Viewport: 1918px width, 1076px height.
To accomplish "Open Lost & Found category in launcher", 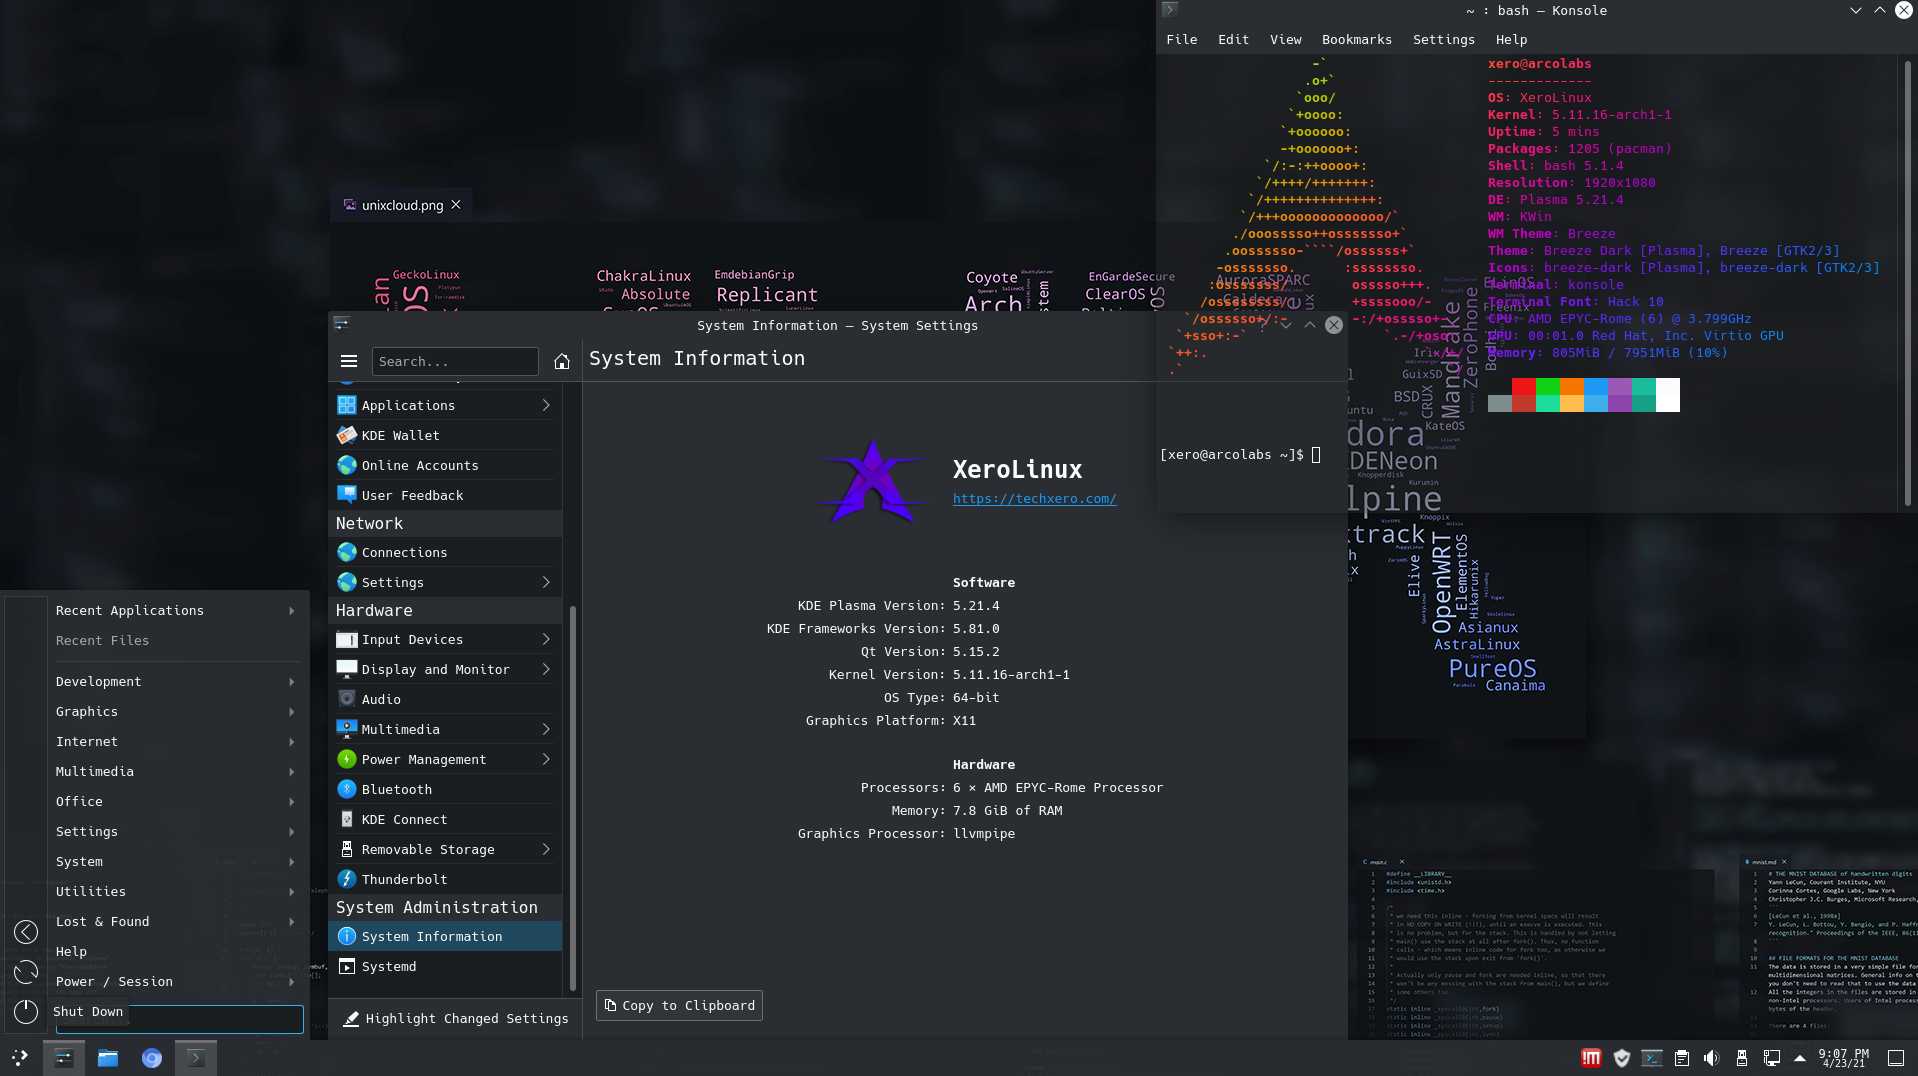I will coord(176,921).
